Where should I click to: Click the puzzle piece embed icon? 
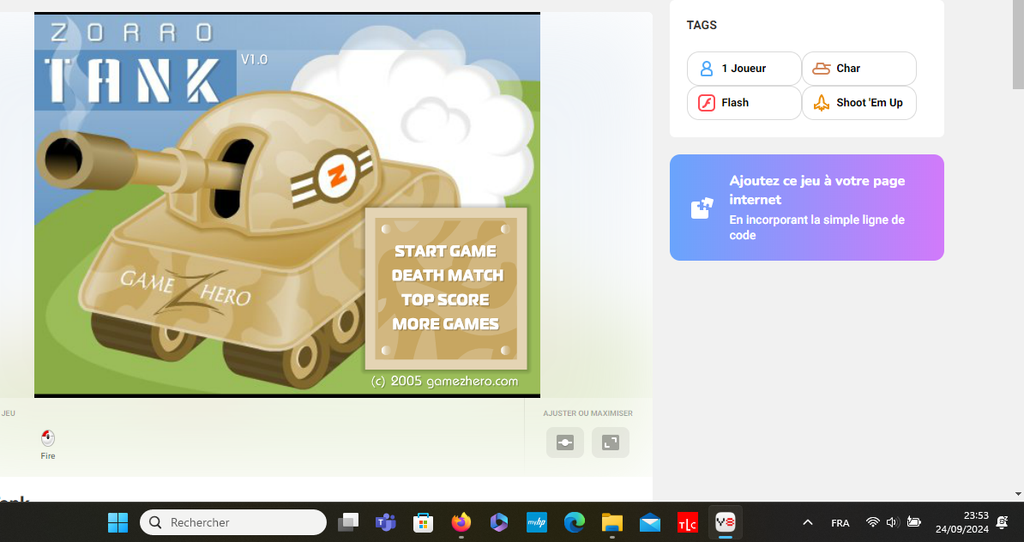701,208
